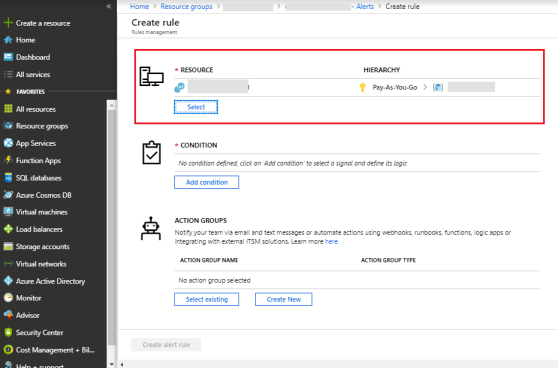The image size is (558, 368).
Task: Open Security Center shield icon
Action: coord(8,332)
